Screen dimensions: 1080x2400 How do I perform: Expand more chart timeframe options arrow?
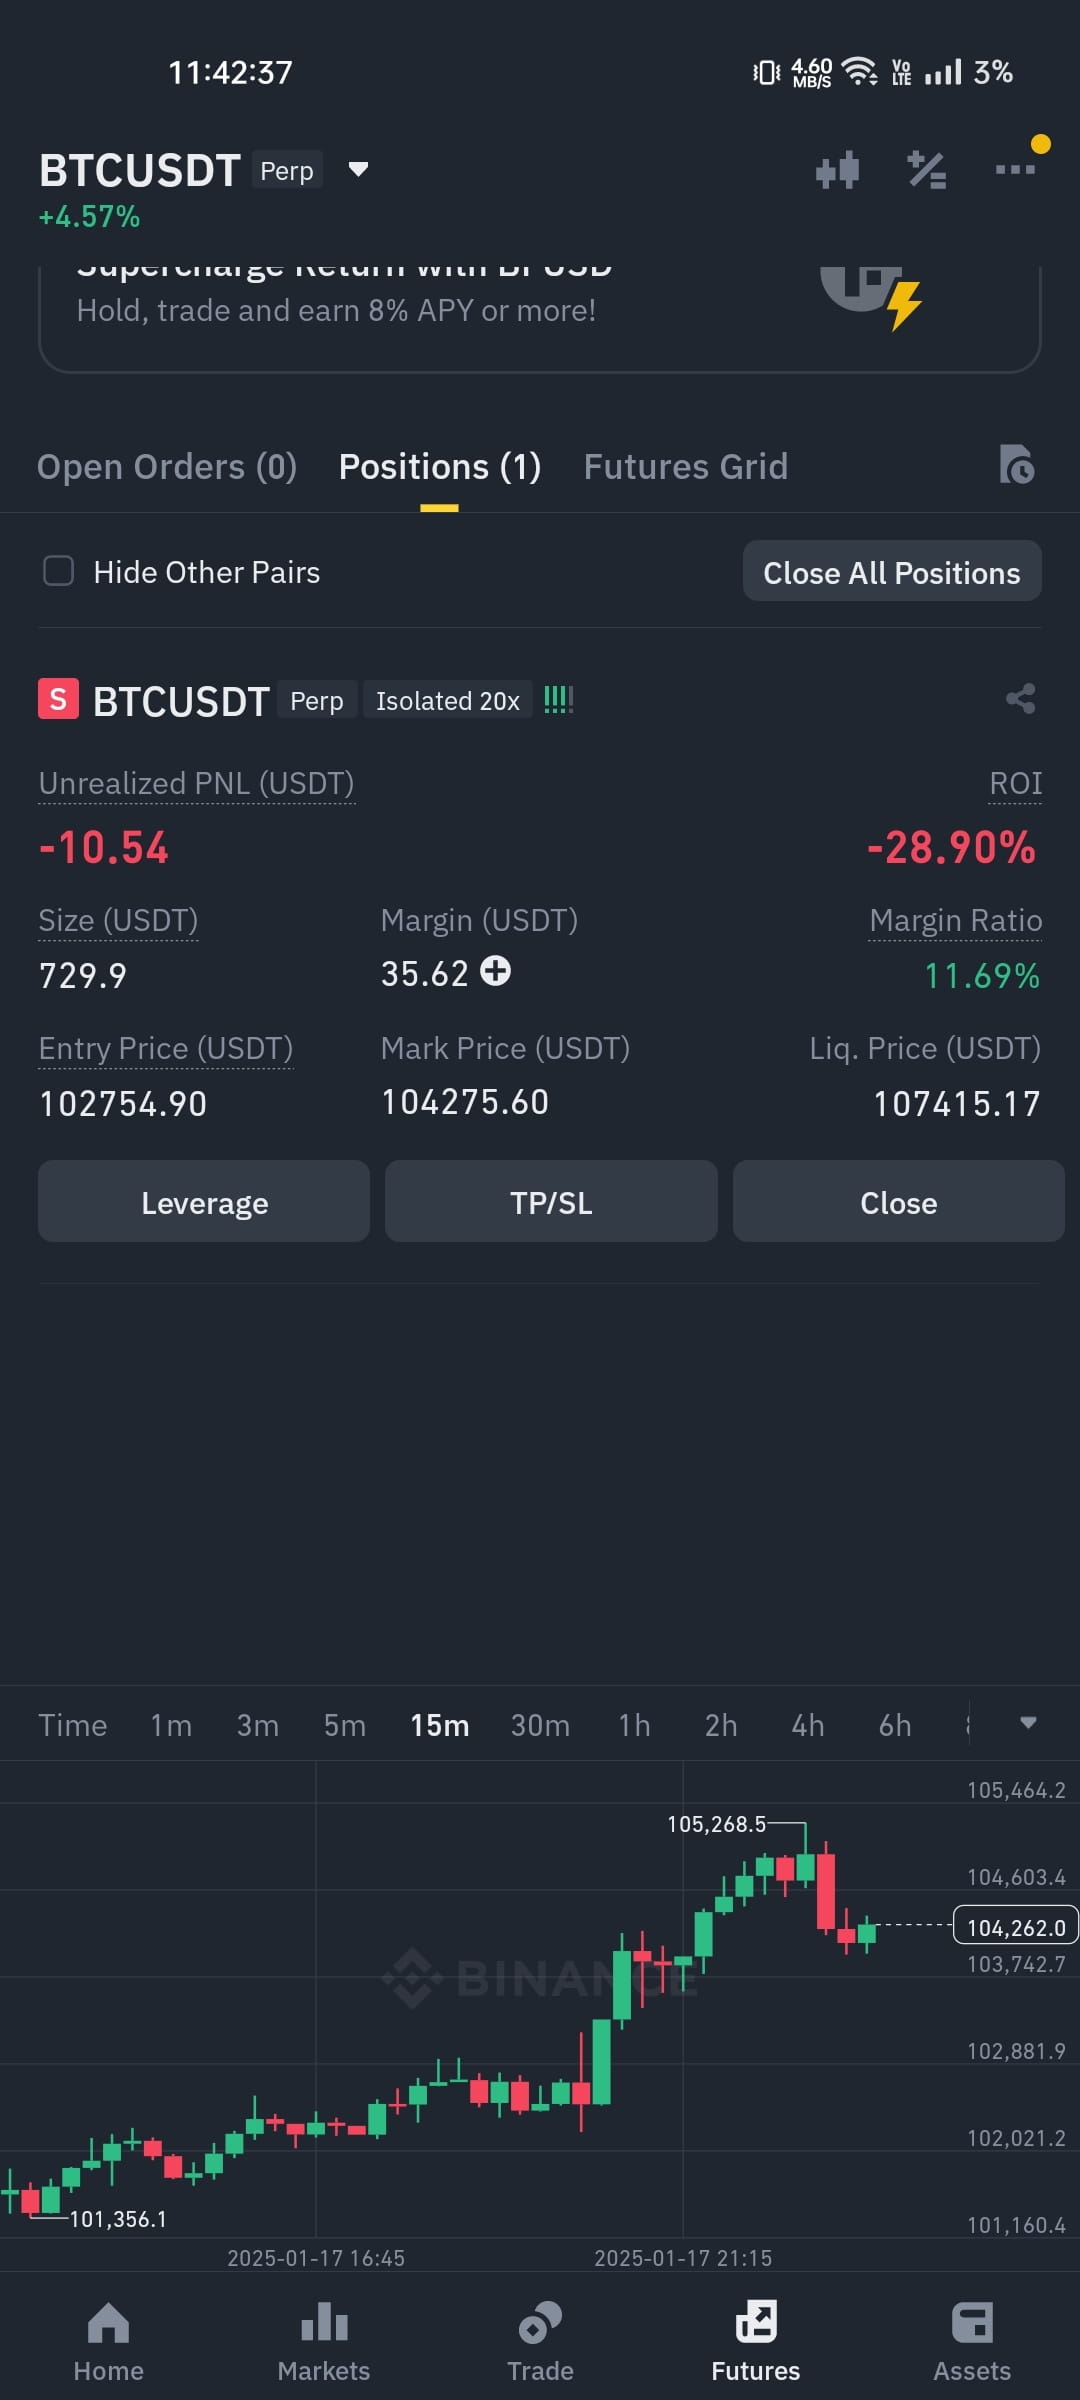(x=1027, y=1723)
